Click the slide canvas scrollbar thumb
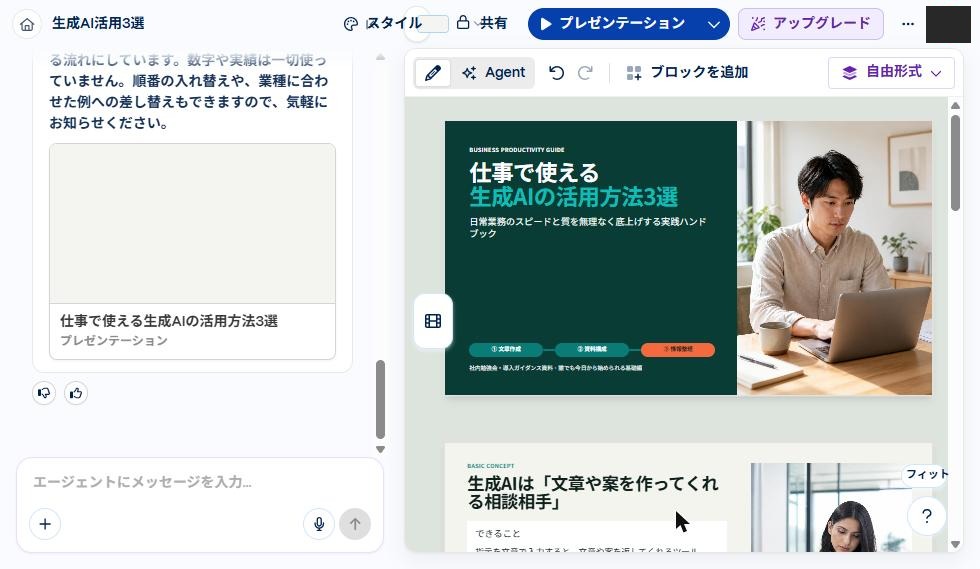The image size is (980, 569). click(955, 163)
